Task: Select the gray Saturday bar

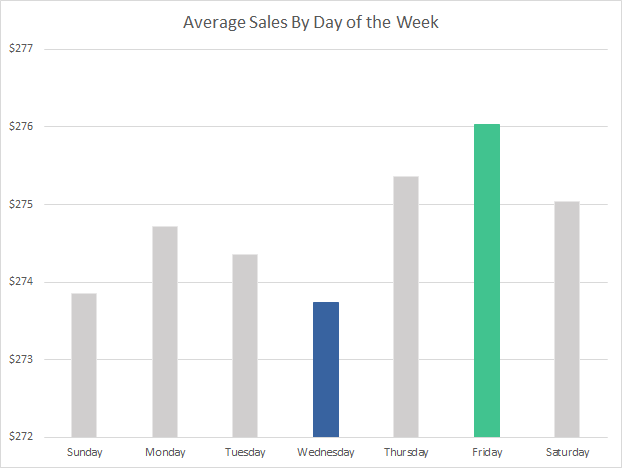Action: [567, 319]
